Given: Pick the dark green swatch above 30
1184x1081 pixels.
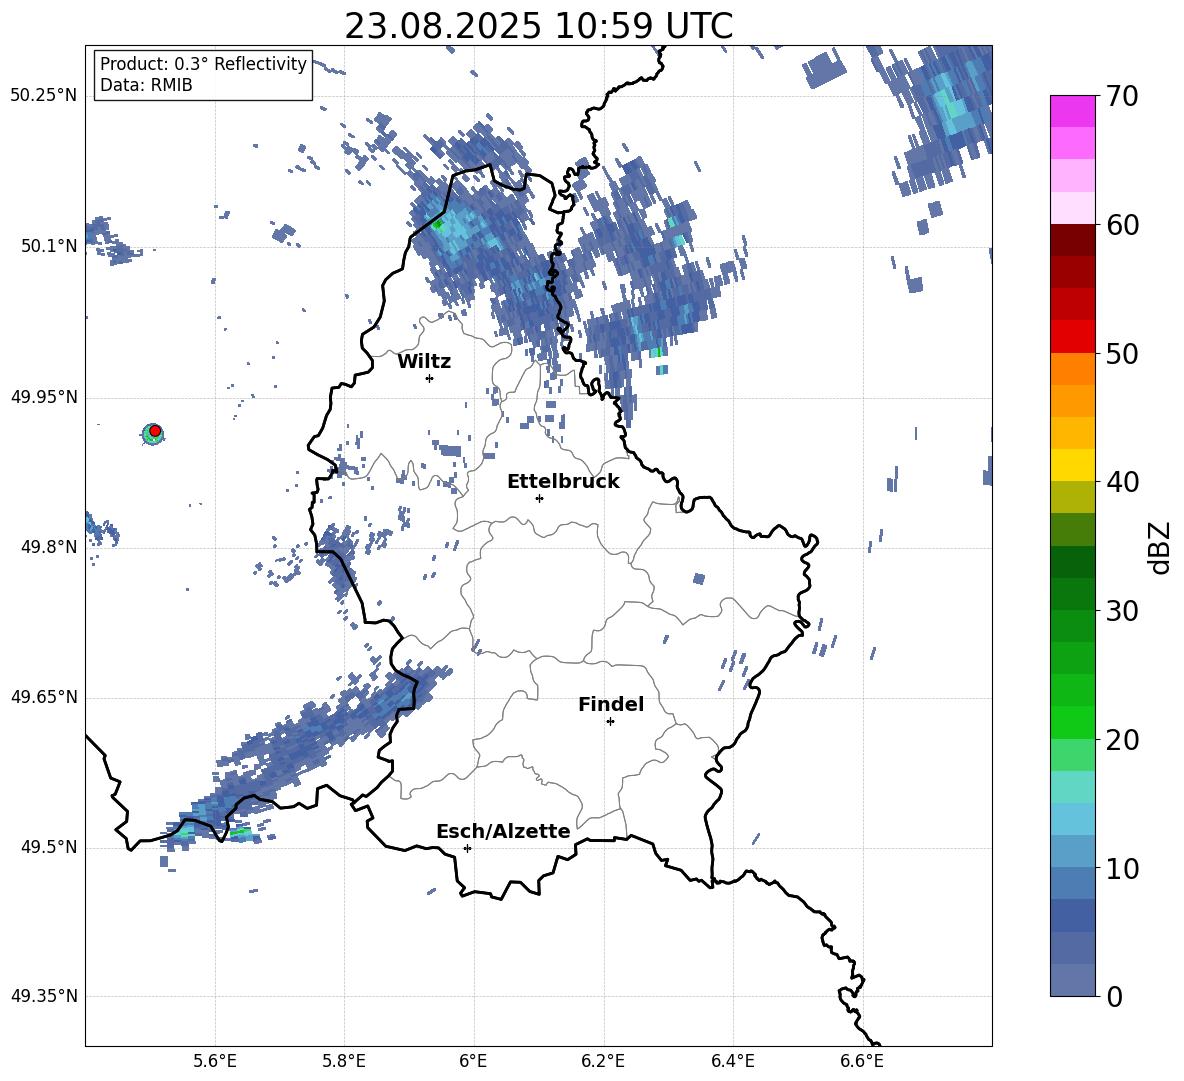Looking at the screenshot, I should [x=1072, y=562].
